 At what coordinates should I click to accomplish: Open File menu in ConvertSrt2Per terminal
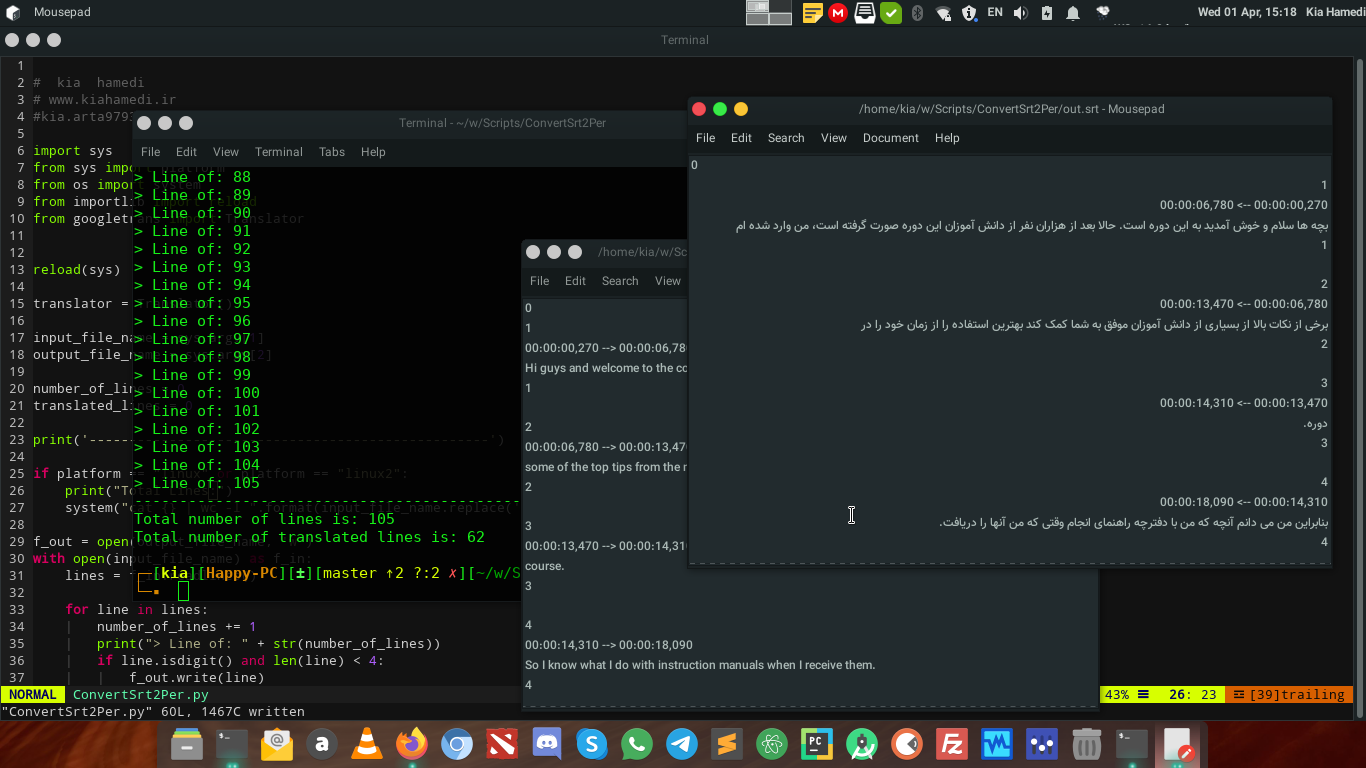click(x=150, y=152)
